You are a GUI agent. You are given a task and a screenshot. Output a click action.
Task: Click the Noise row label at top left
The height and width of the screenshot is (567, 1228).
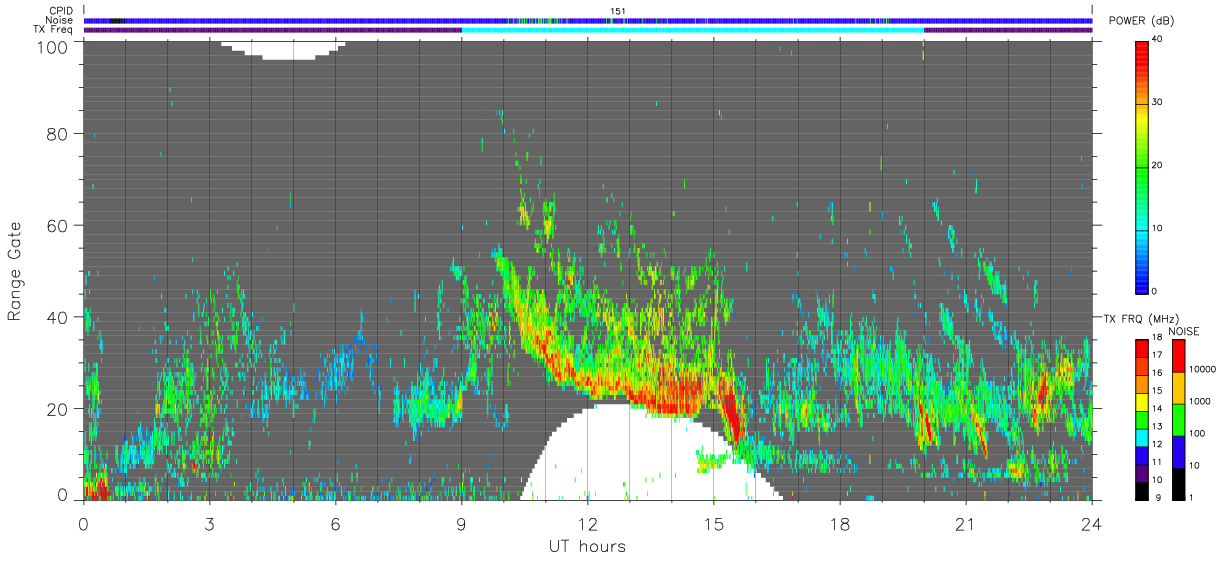tap(60, 20)
